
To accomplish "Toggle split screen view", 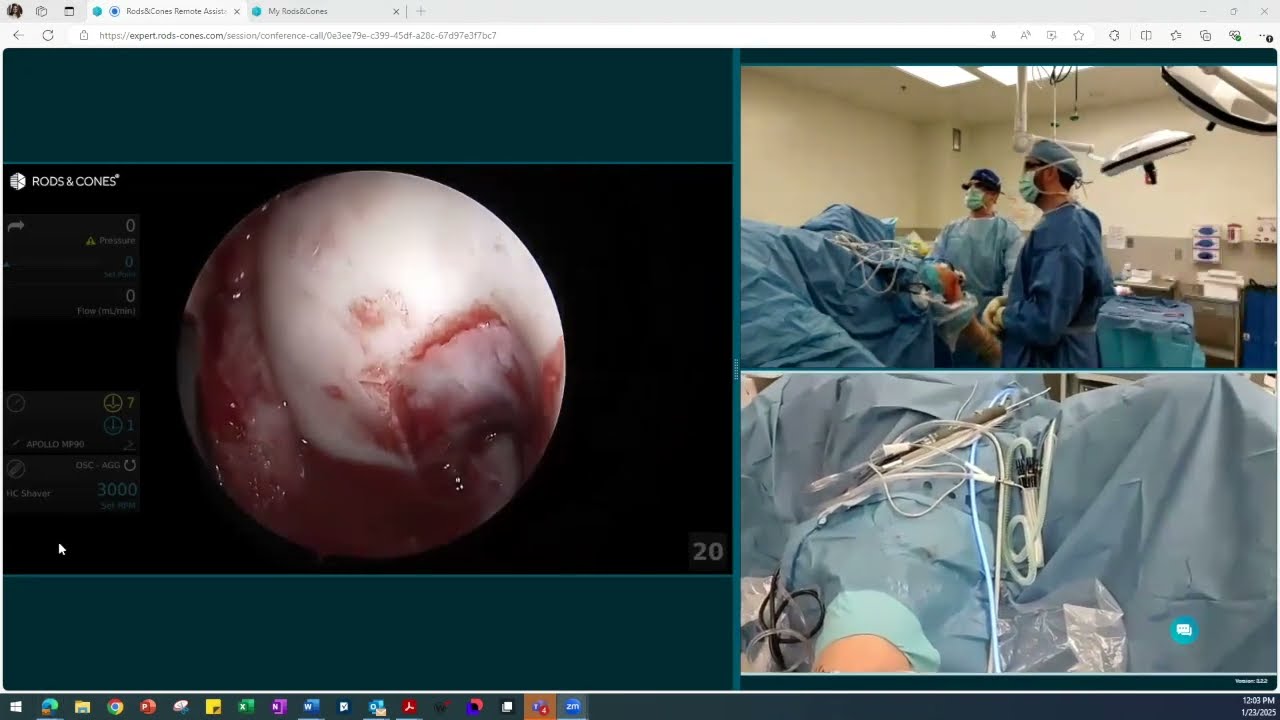I will tap(1146, 35).
